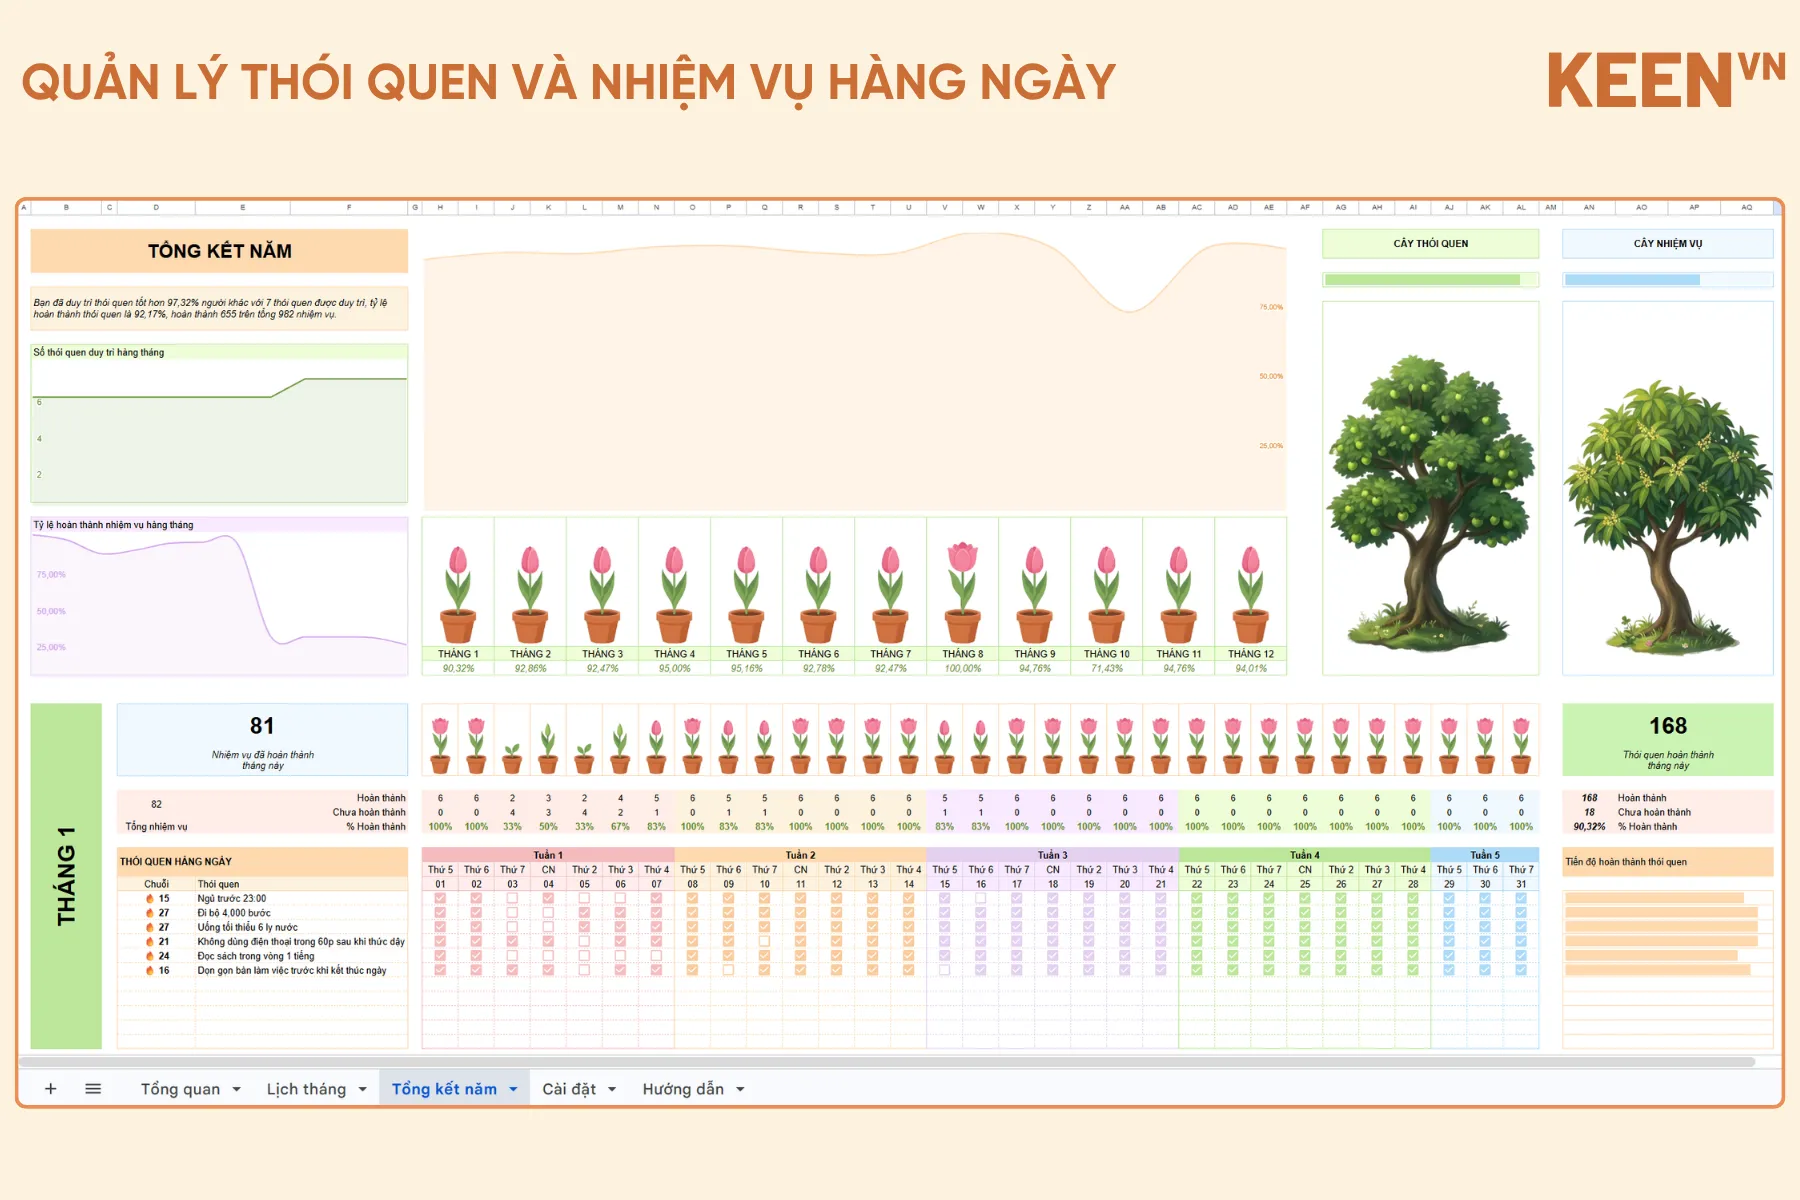The width and height of the screenshot is (1800, 1200).
Task: Click the flame streak icon beside Ngủ trước 23:00
Action: coord(150,899)
